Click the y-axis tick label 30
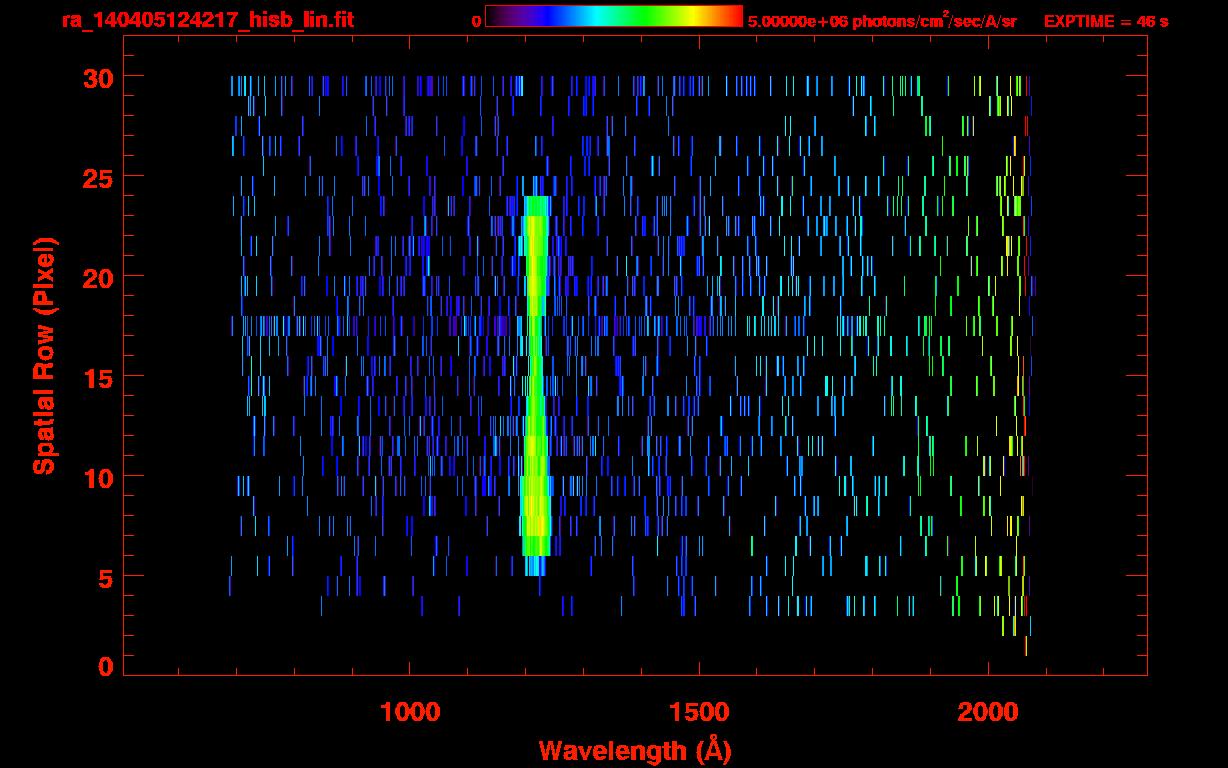The image size is (1228, 768). [98, 77]
